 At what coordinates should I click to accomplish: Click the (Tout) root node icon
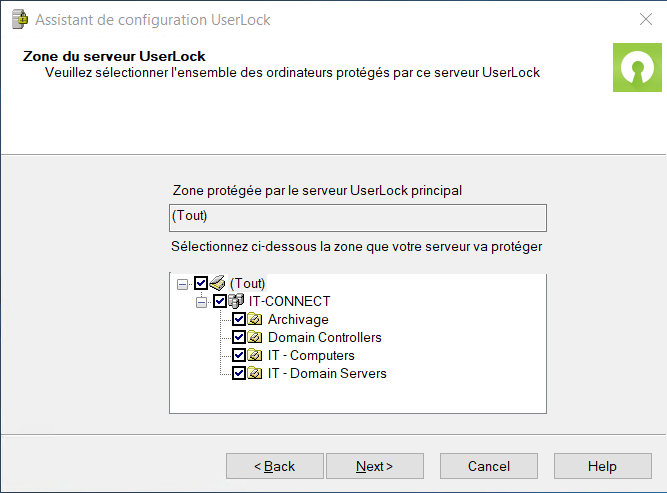(218, 283)
